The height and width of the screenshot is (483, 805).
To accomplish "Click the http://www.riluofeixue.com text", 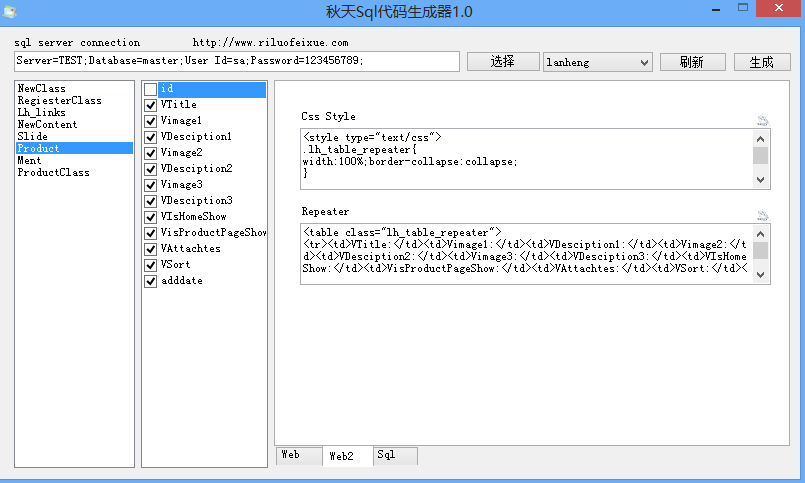I will coord(271,43).
